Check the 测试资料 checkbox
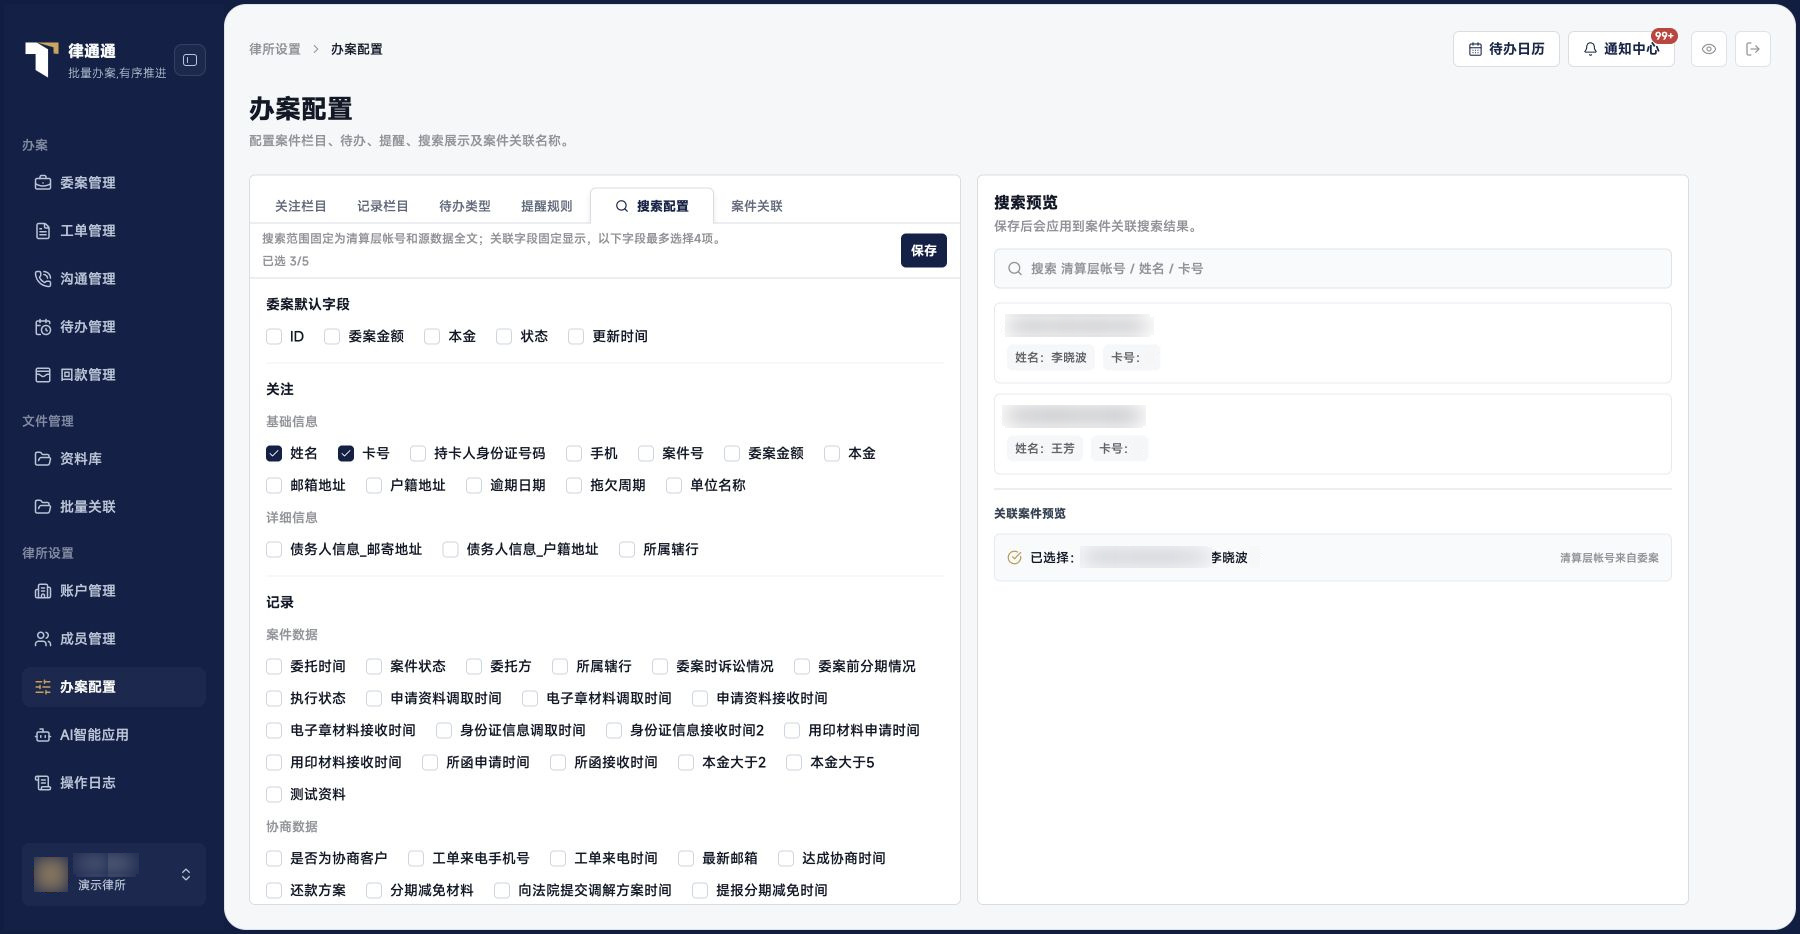Viewport: 1800px width, 934px height. (274, 795)
